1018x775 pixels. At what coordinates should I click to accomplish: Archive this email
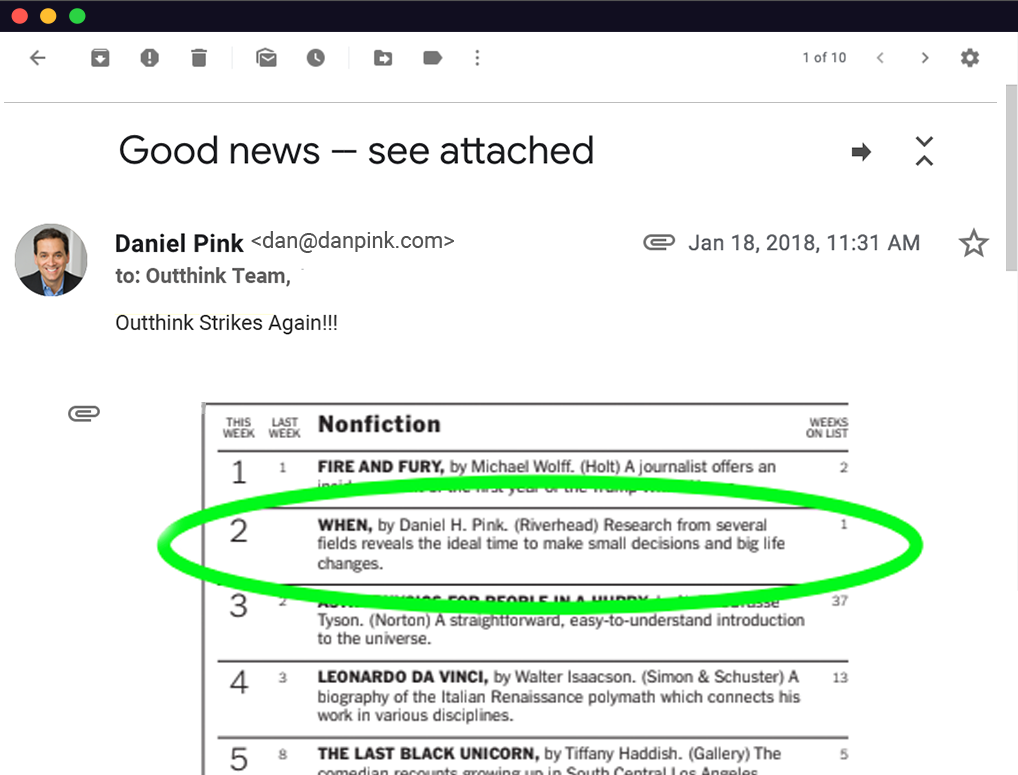tap(100, 58)
